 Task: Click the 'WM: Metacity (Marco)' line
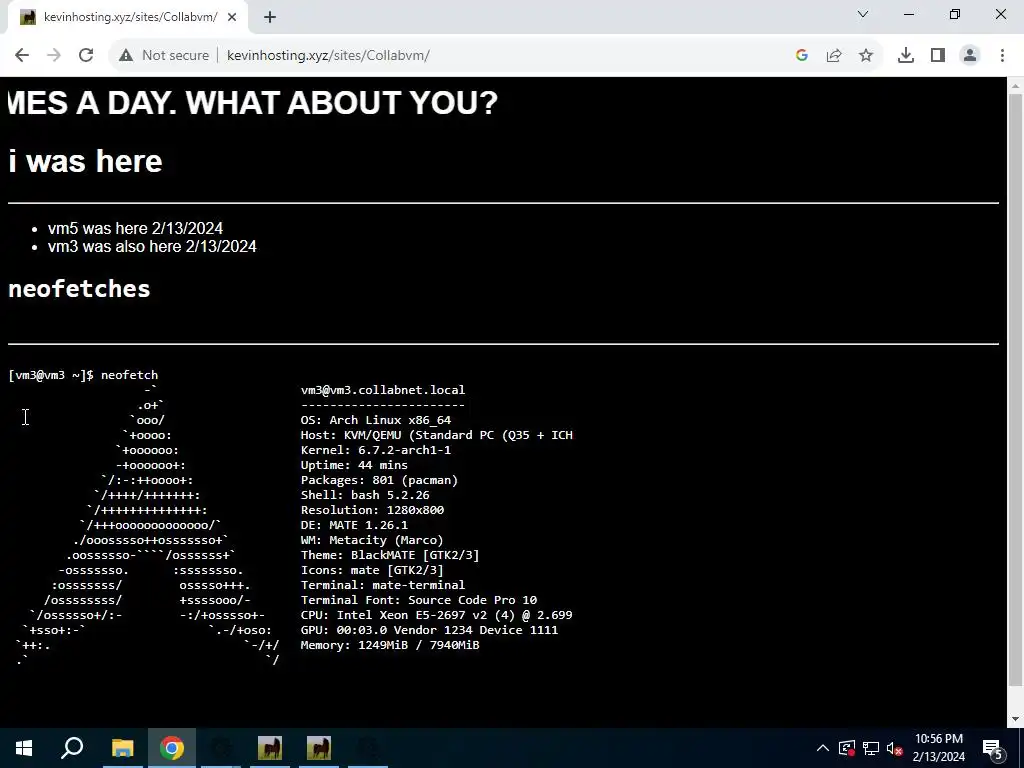tap(372, 540)
